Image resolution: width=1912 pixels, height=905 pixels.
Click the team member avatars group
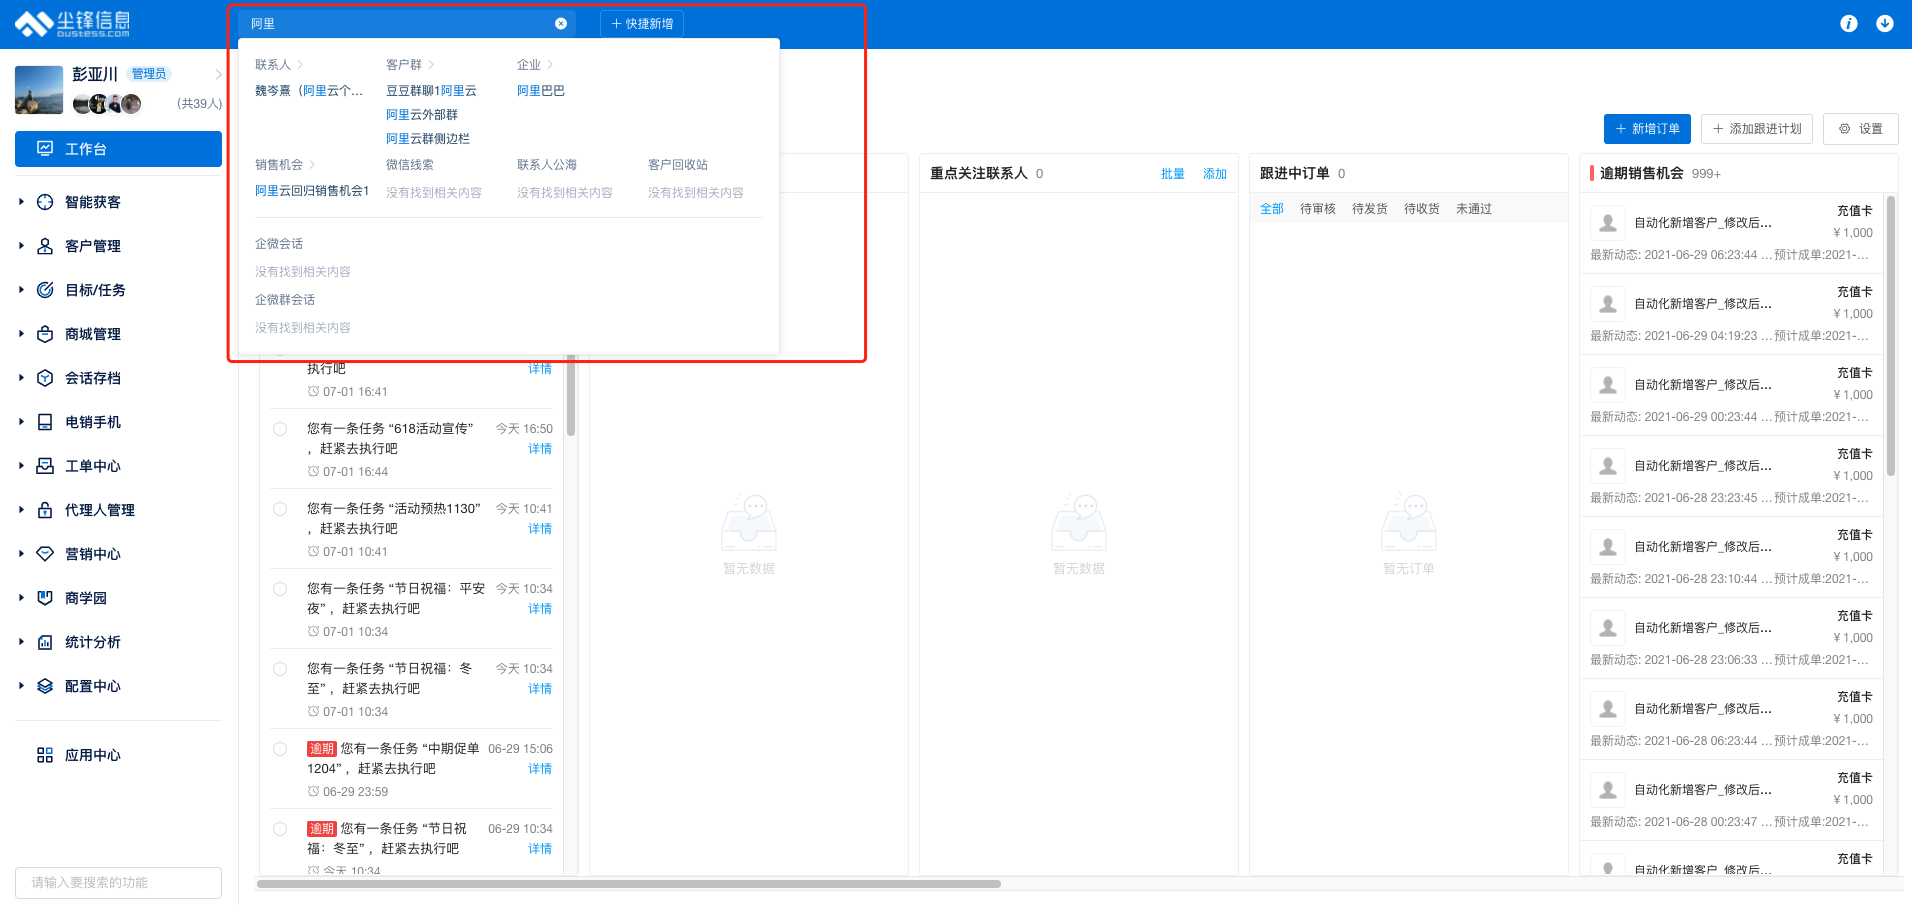tap(107, 104)
